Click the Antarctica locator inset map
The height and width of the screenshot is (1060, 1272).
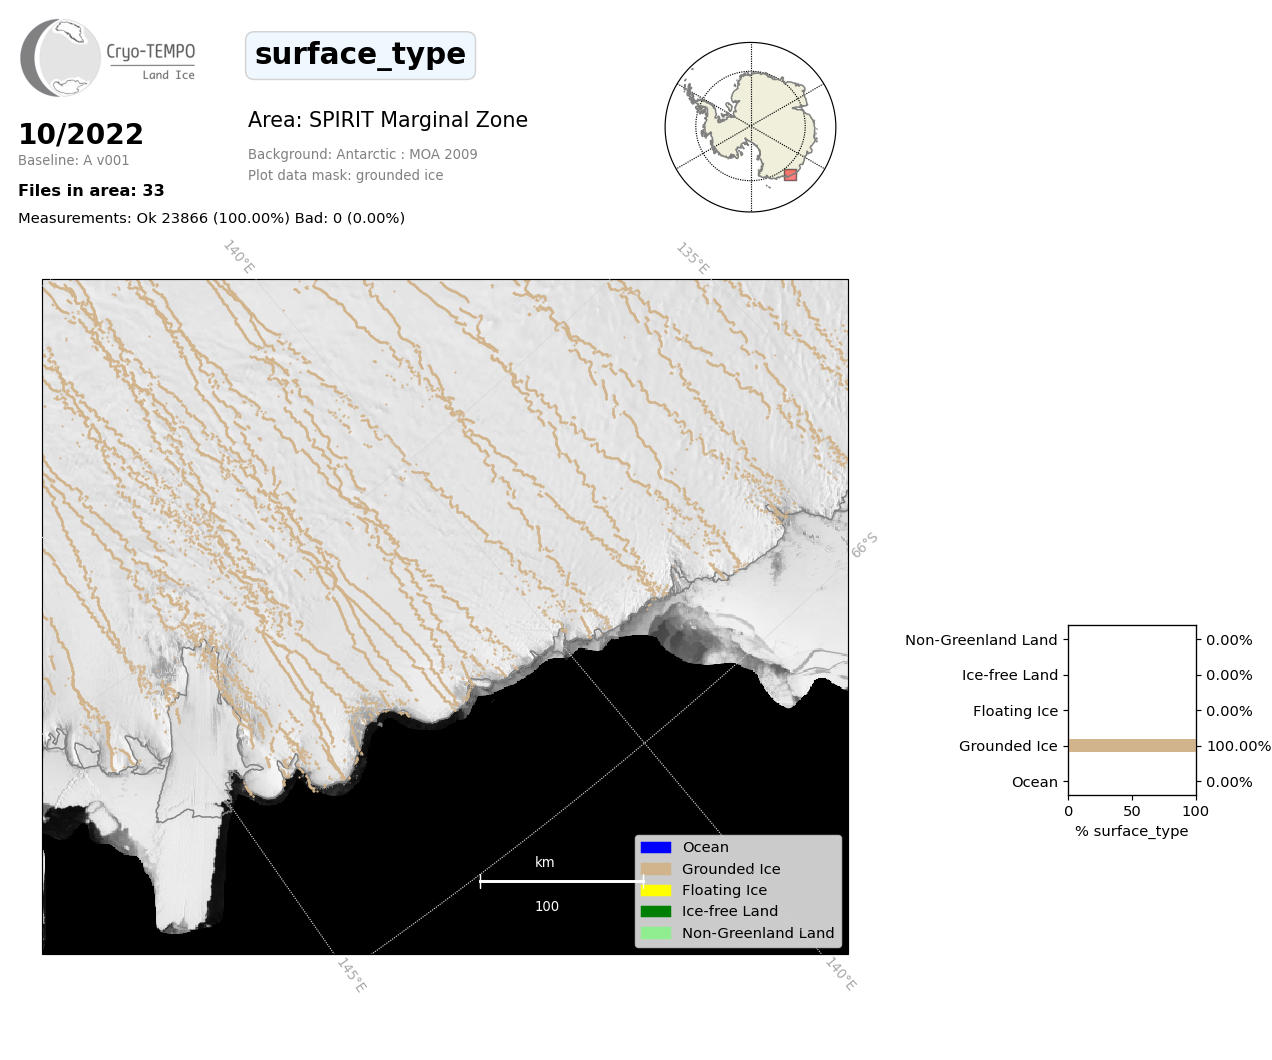(750, 127)
